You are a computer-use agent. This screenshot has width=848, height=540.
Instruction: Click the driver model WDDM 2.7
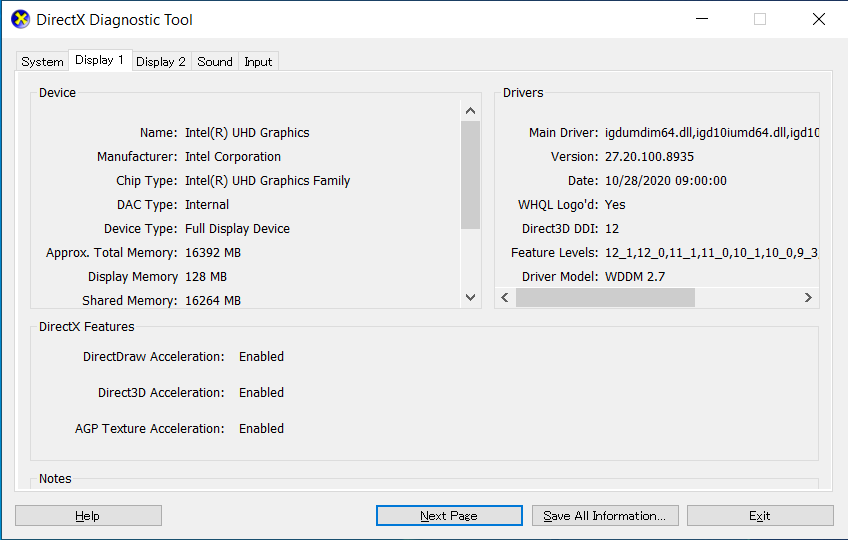[x=635, y=276]
